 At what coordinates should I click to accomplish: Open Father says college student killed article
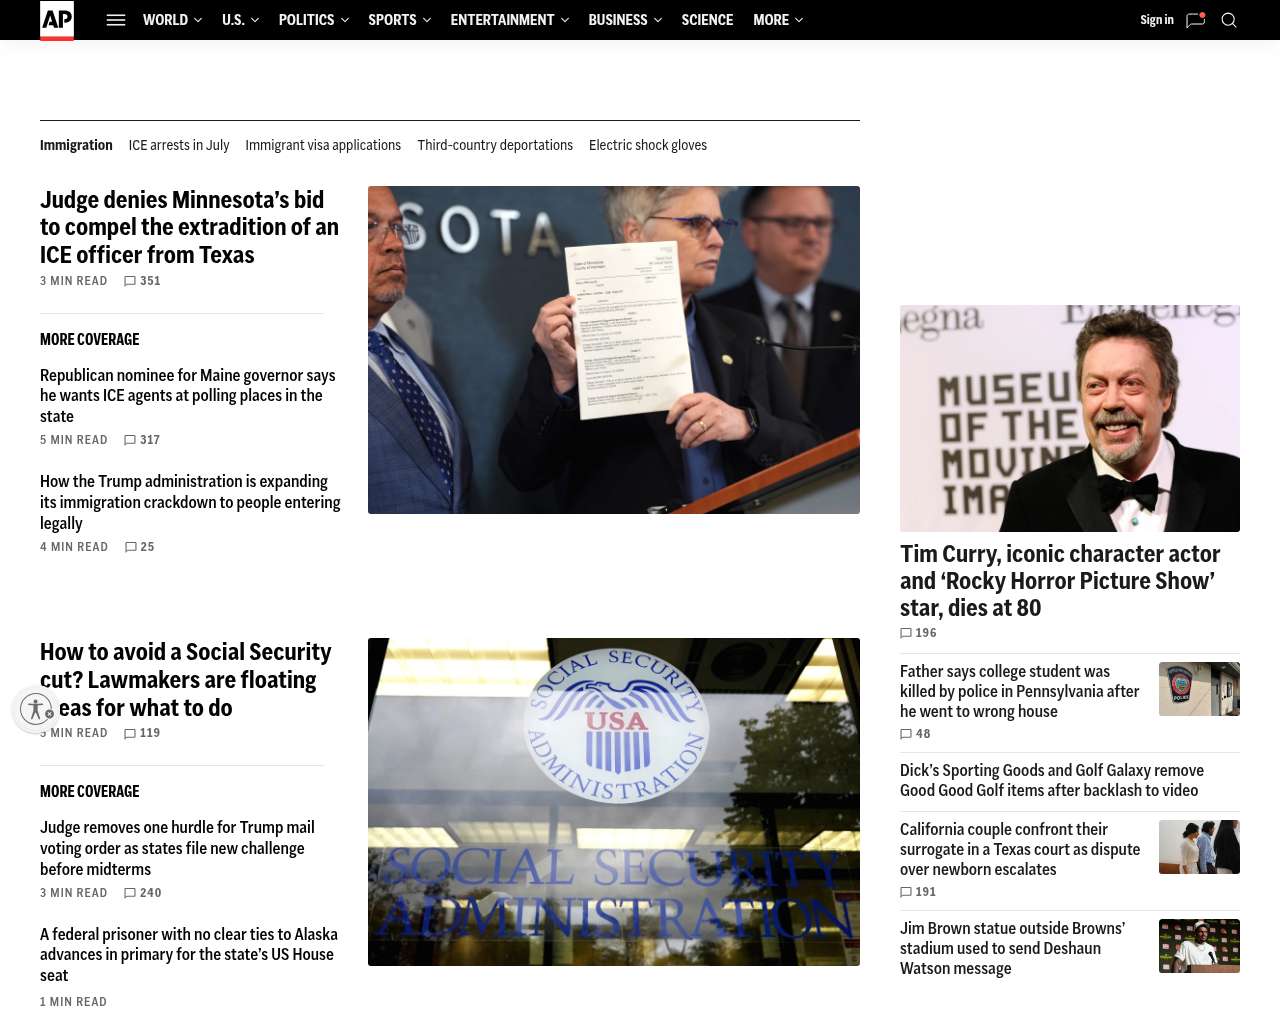coord(1020,691)
